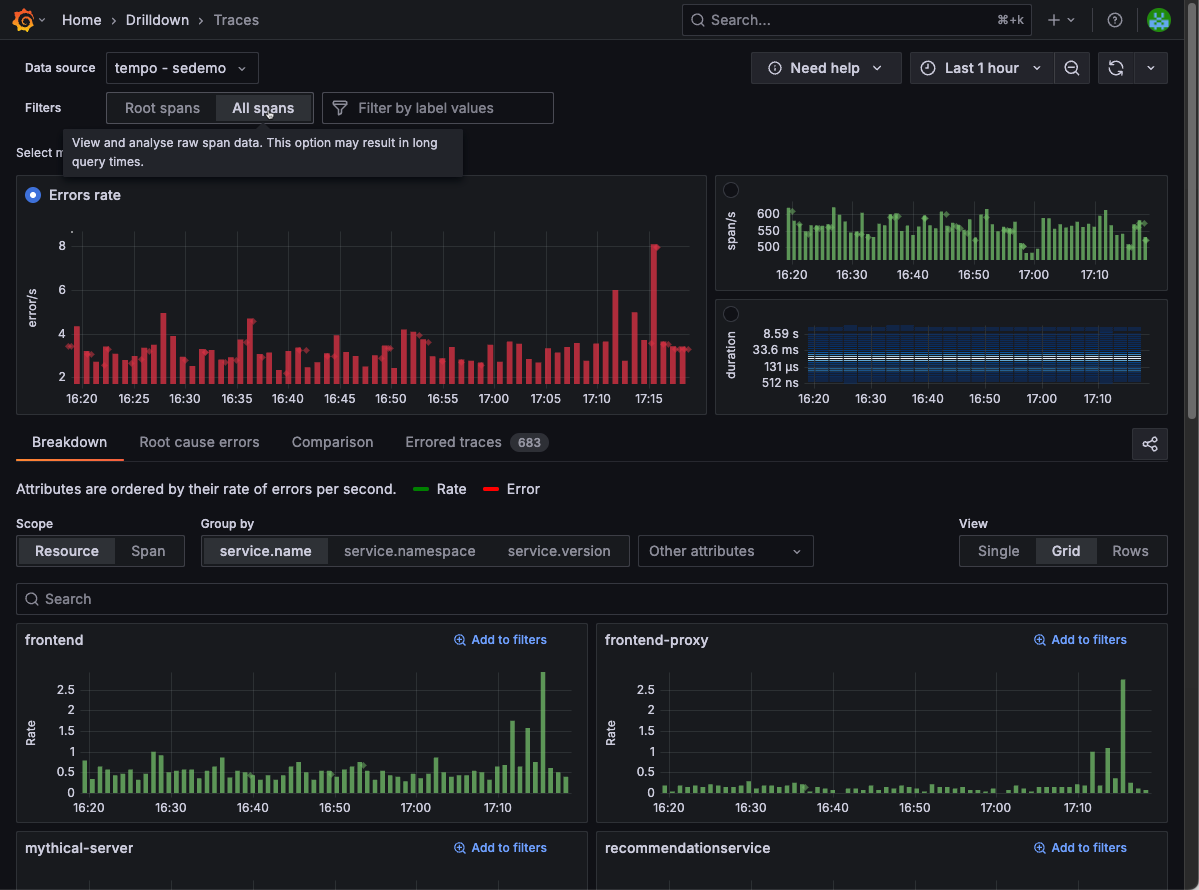Select the span/s rate metric radio button
Screen dimensions: 1199x890
[x=731, y=190]
